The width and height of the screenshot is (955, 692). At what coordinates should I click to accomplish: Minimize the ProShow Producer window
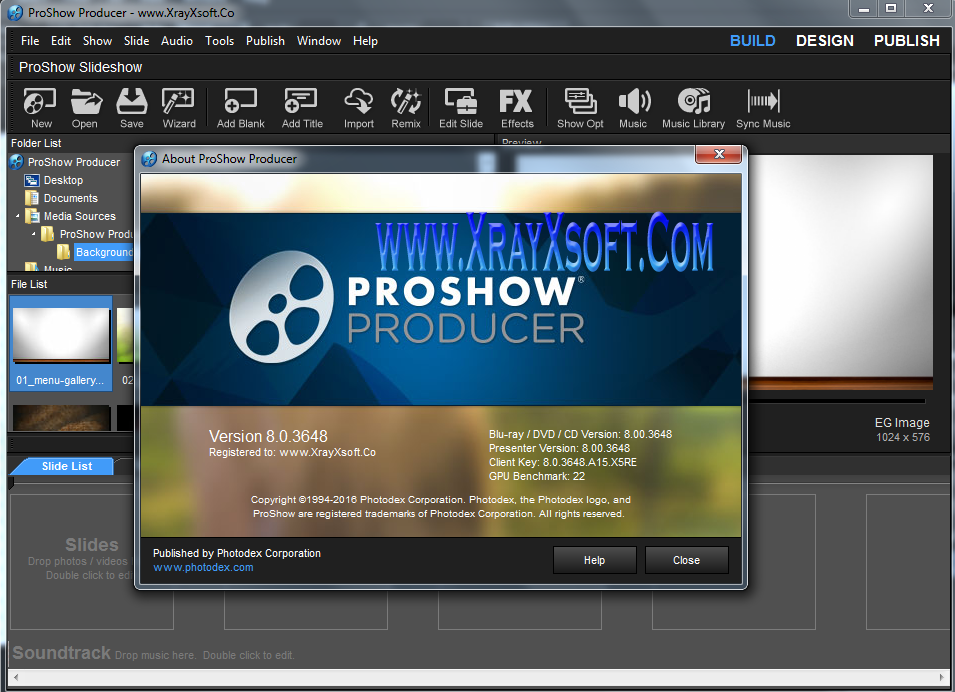click(x=864, y=8)
